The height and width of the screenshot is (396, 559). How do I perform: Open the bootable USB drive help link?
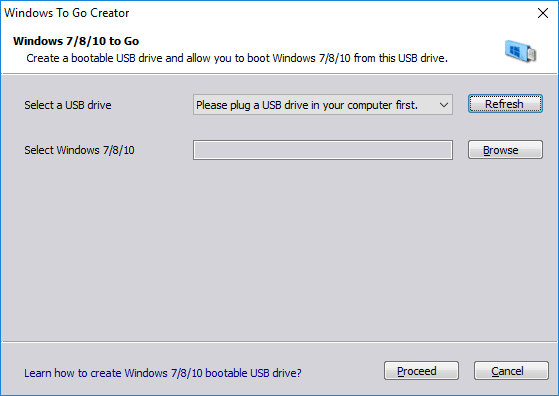(163, 373)
